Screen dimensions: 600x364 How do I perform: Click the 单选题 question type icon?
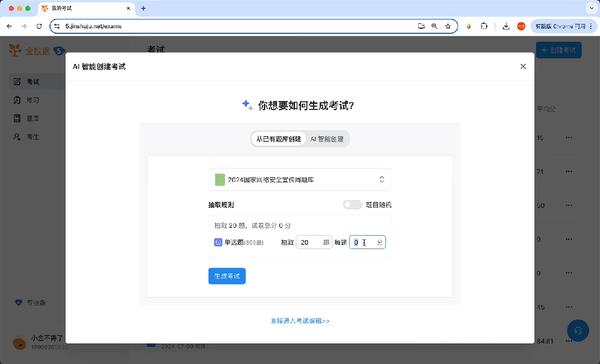[x=218, y=242]
